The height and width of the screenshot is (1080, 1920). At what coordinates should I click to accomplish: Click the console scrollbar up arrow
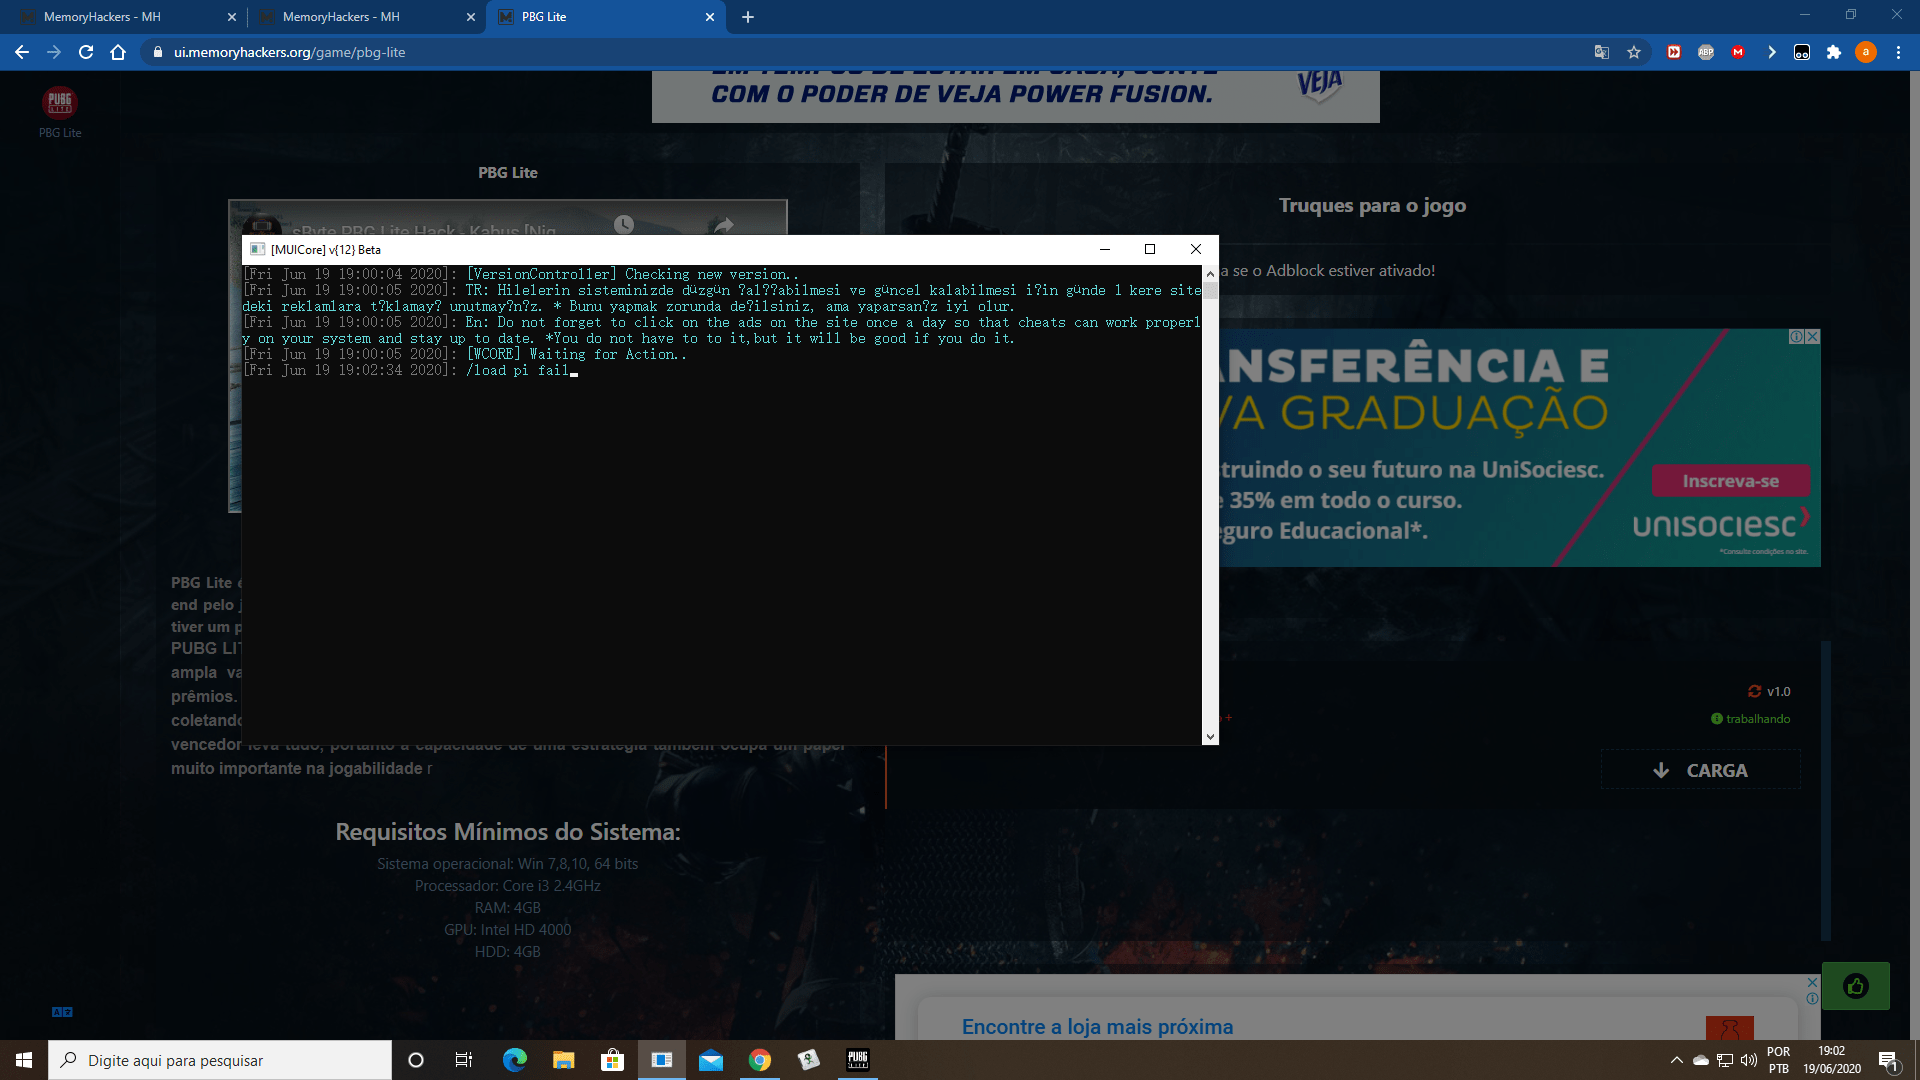coord(1210,273)
